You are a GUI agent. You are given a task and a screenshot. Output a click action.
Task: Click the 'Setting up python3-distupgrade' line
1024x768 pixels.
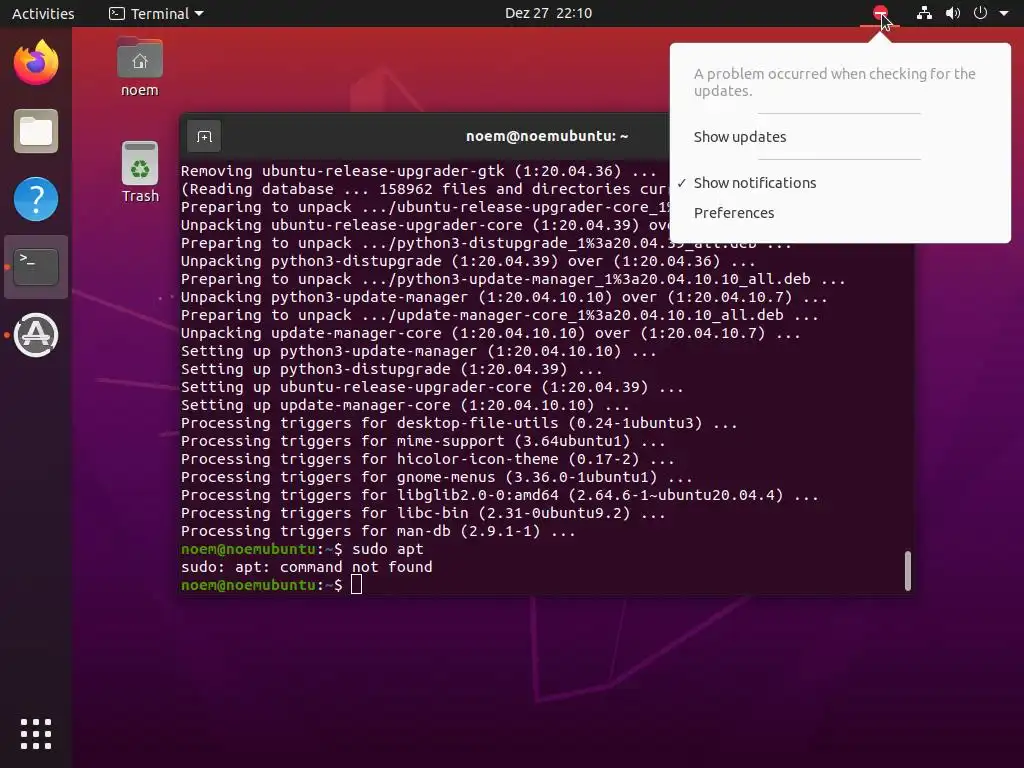coord(391,369)
